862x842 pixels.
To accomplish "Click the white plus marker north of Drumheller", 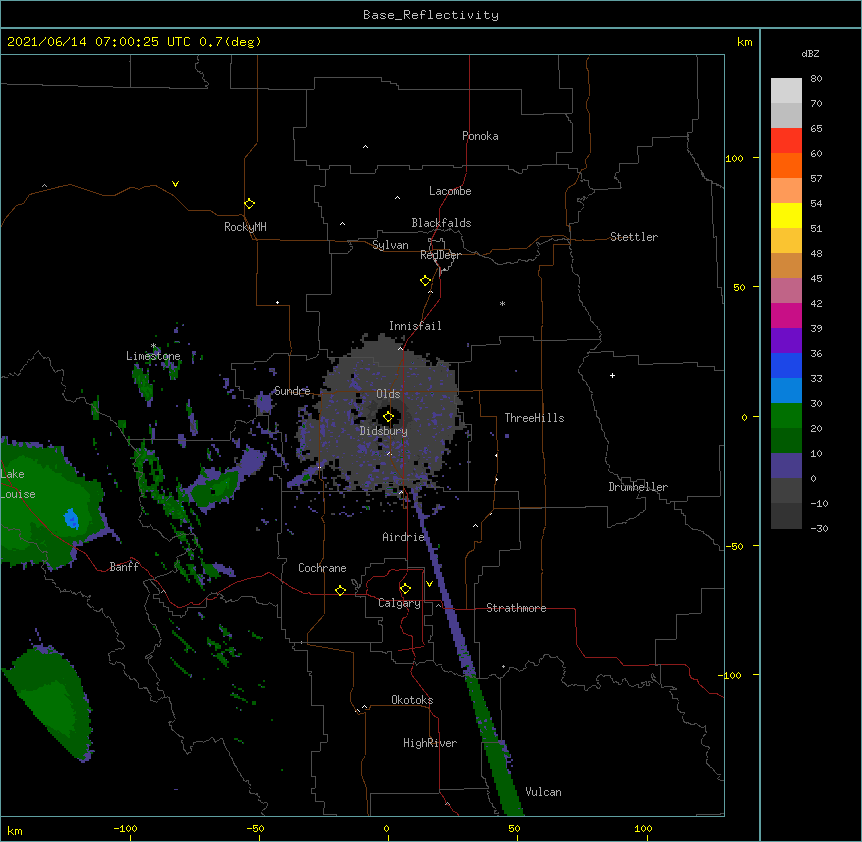I will [x=612, y=375].
